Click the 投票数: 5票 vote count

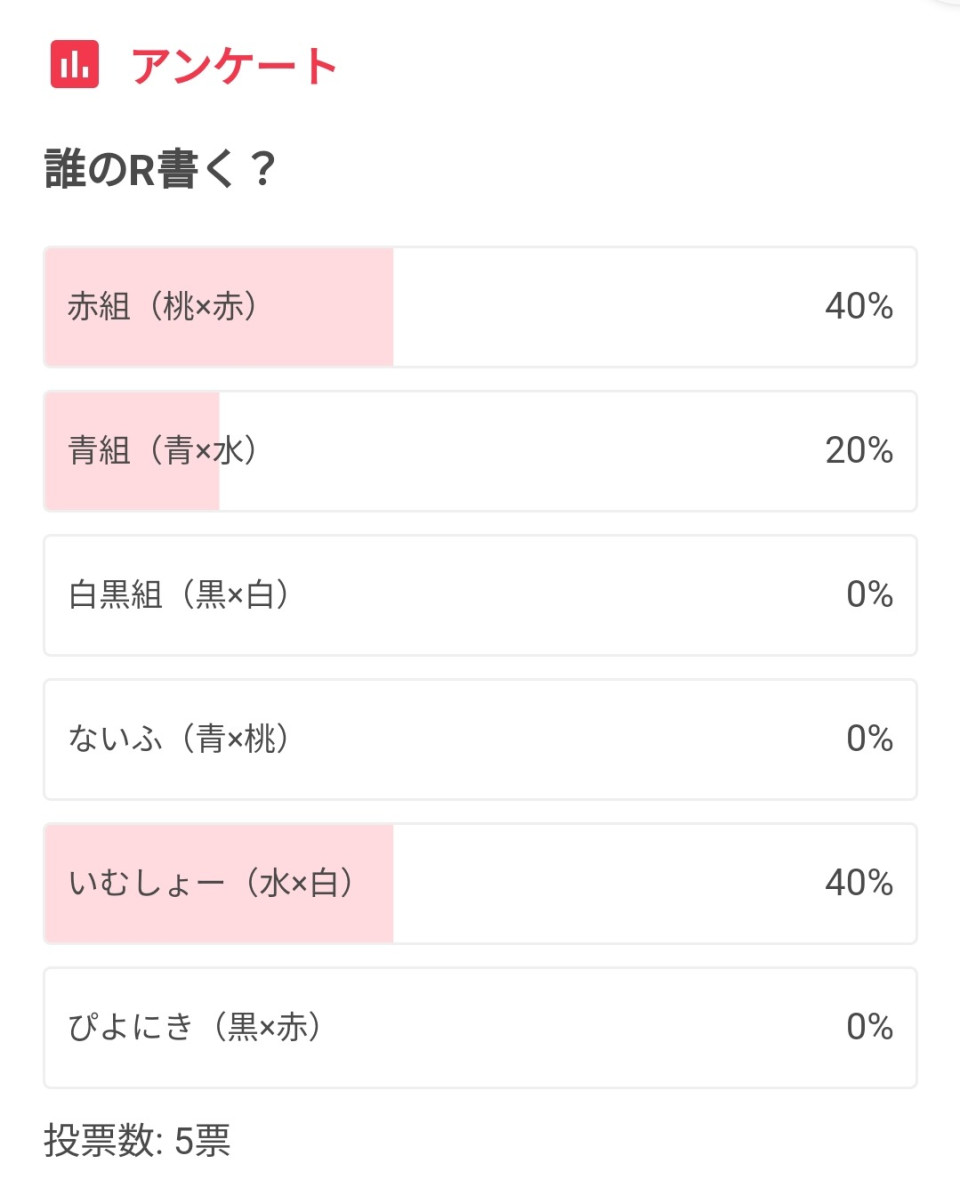pos(137,1141)
